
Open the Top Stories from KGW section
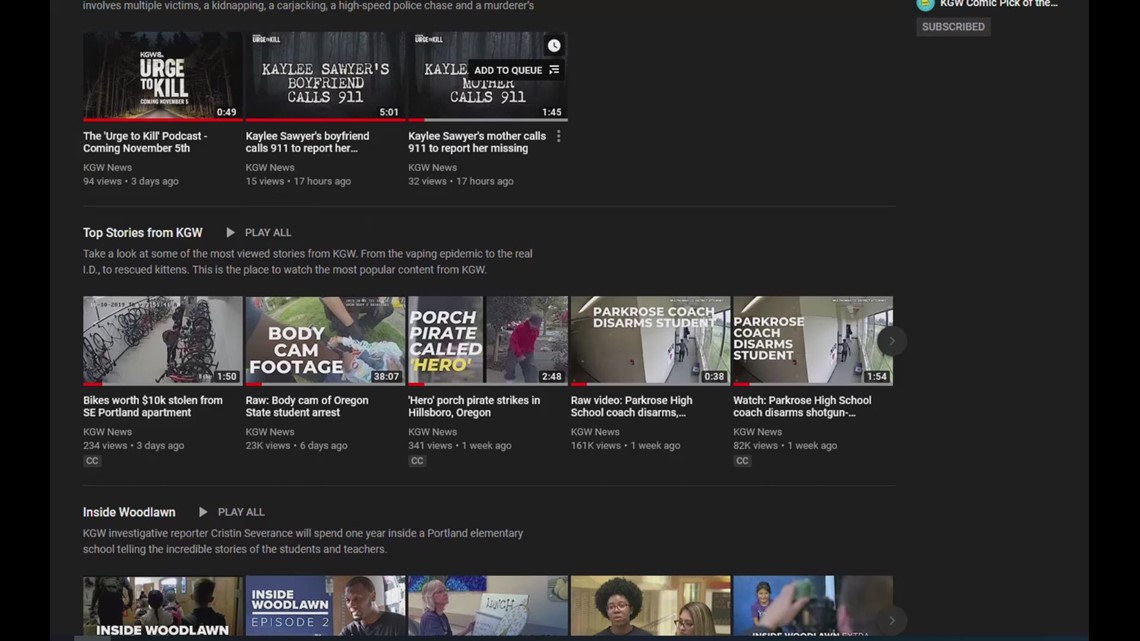[x=142, y=232]
